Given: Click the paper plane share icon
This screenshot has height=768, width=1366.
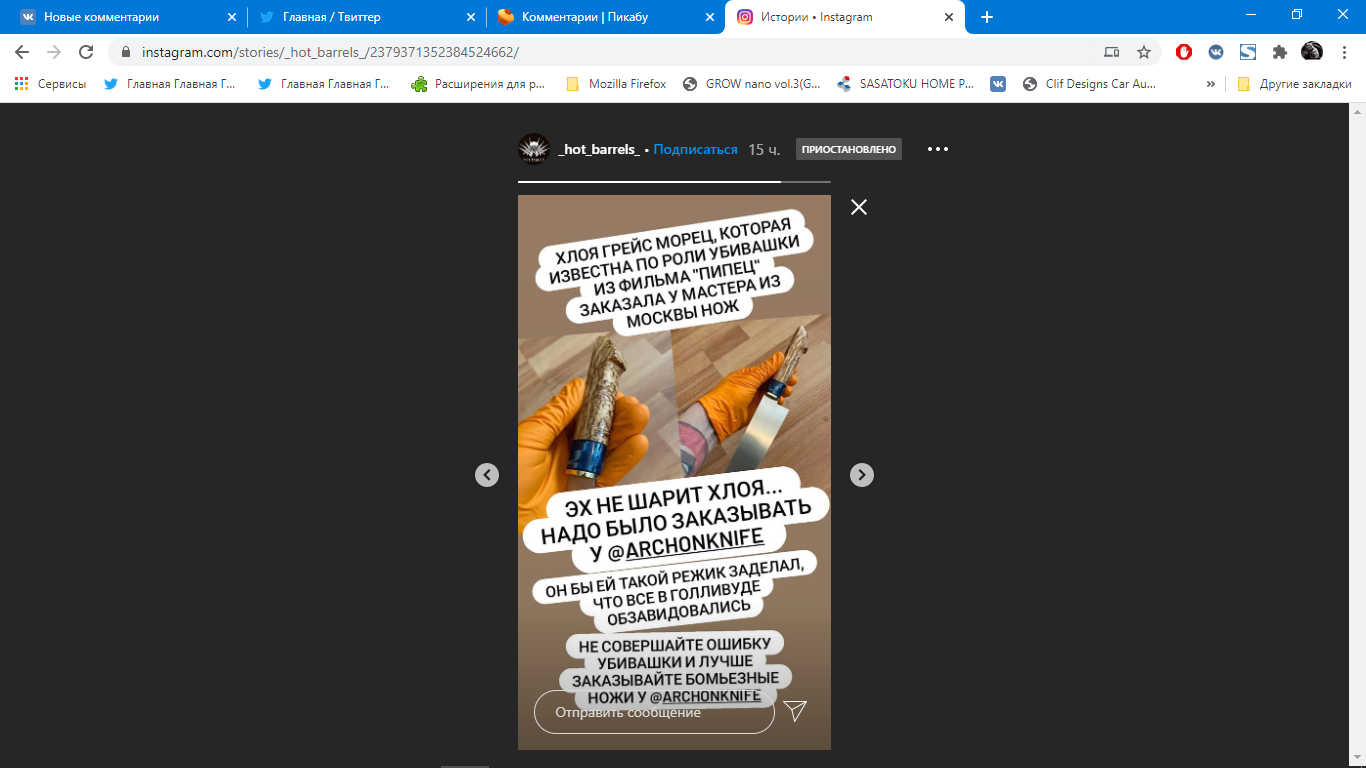Looking at the screenshot, I should 795,711.
